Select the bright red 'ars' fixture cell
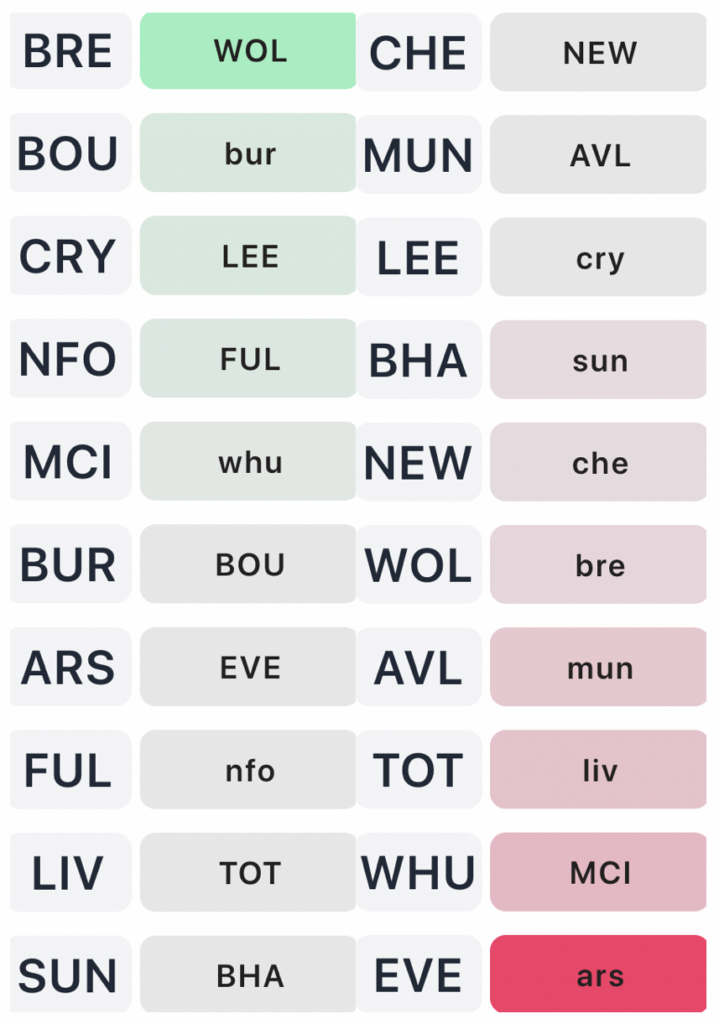This screenshot has height=1024, width=719. pyautogui.click(x=599, y=974)
